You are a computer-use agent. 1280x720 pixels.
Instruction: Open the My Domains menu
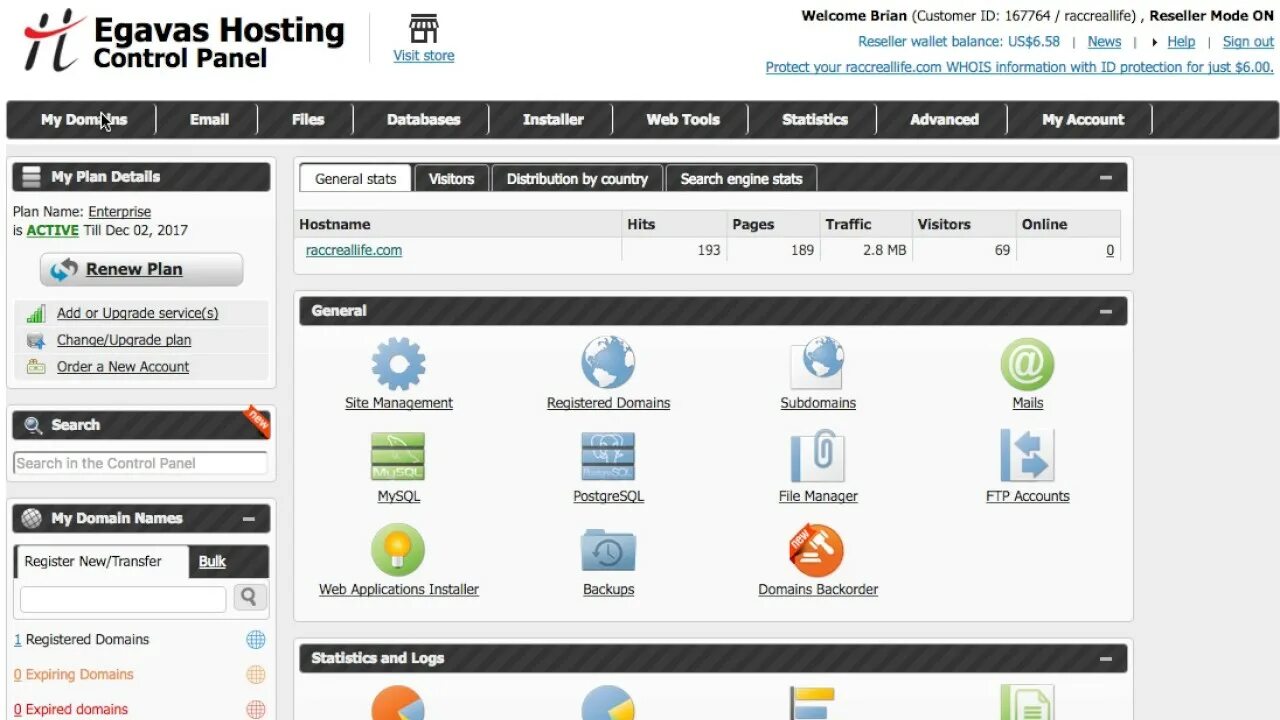[84, 119]
